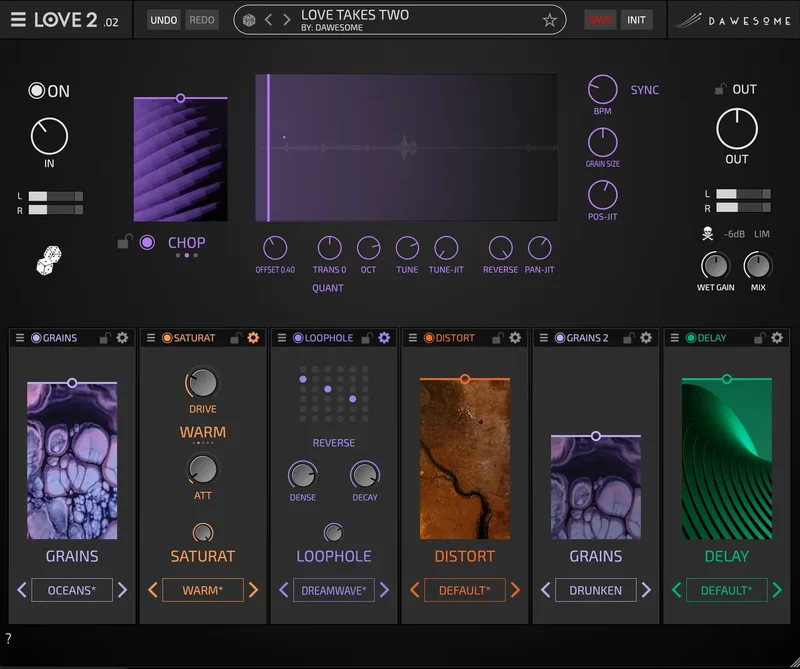The image size is (800, 669).
Task: Click the DRIVE knob in SATURAT
Action: click(x=203, y=383)
